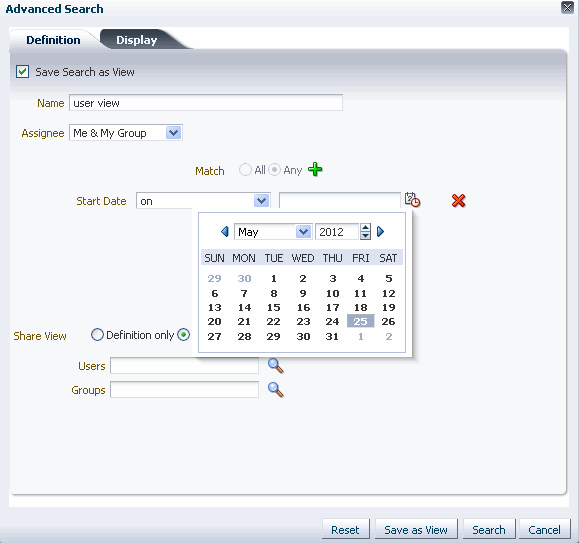The image size is (579, 543).
Task: Close the Advanced Search dialog
Action: point(567,7)
